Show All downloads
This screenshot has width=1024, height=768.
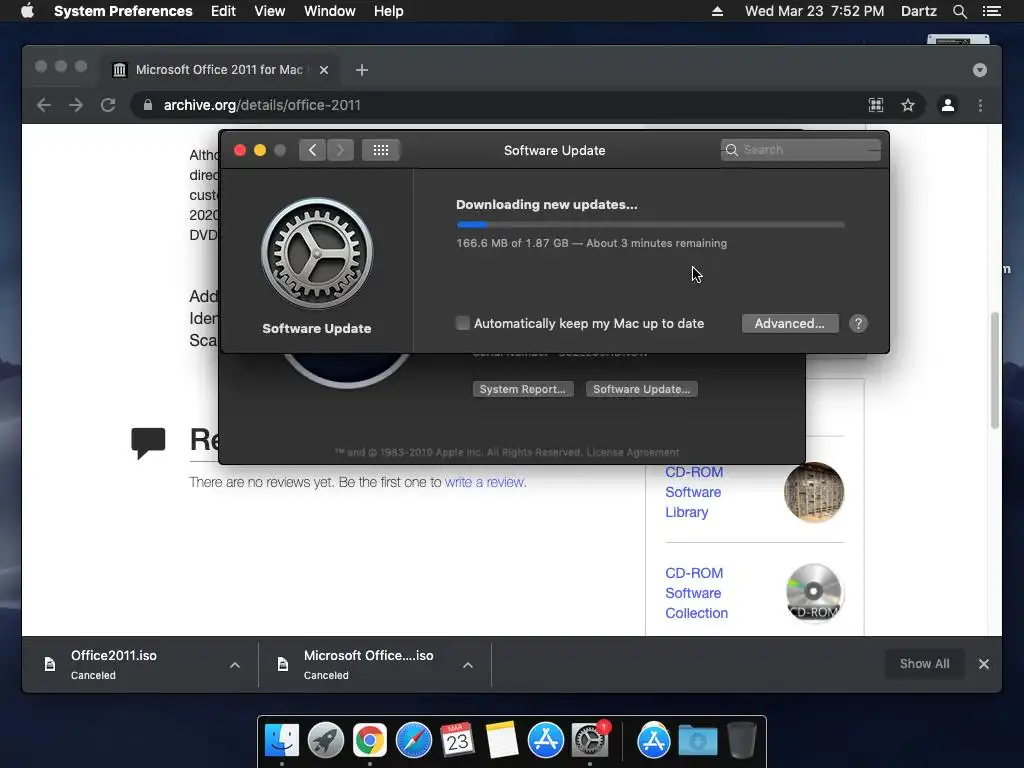click(924, 664)
